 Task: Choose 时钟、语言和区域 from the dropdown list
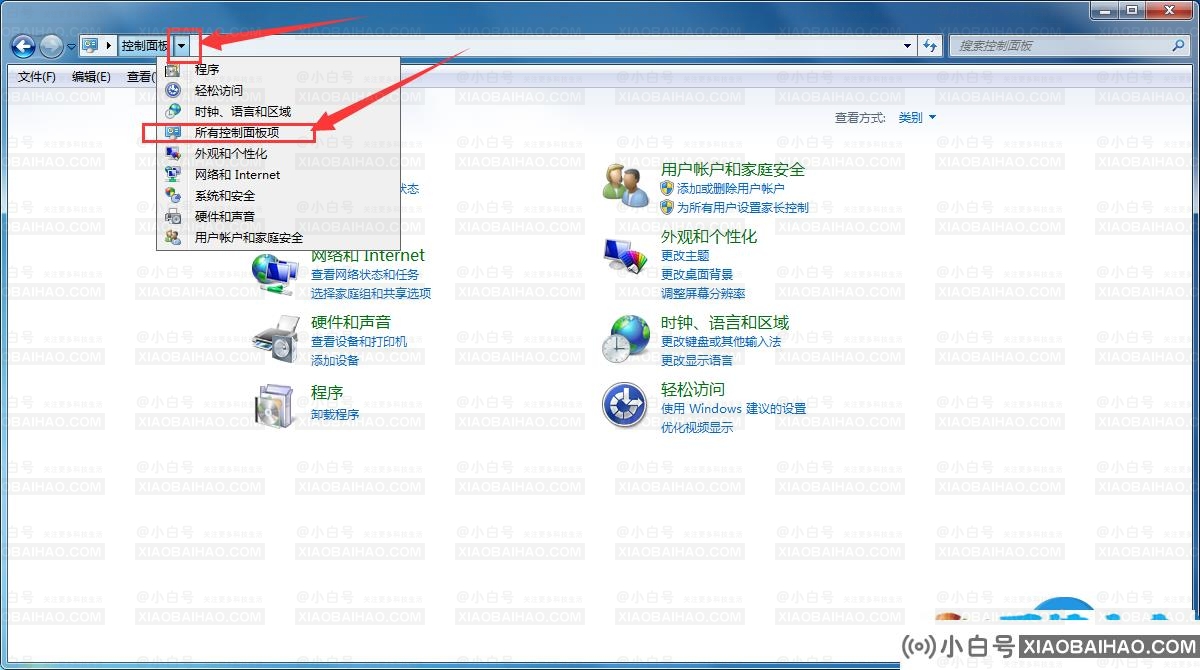point(279,111)
